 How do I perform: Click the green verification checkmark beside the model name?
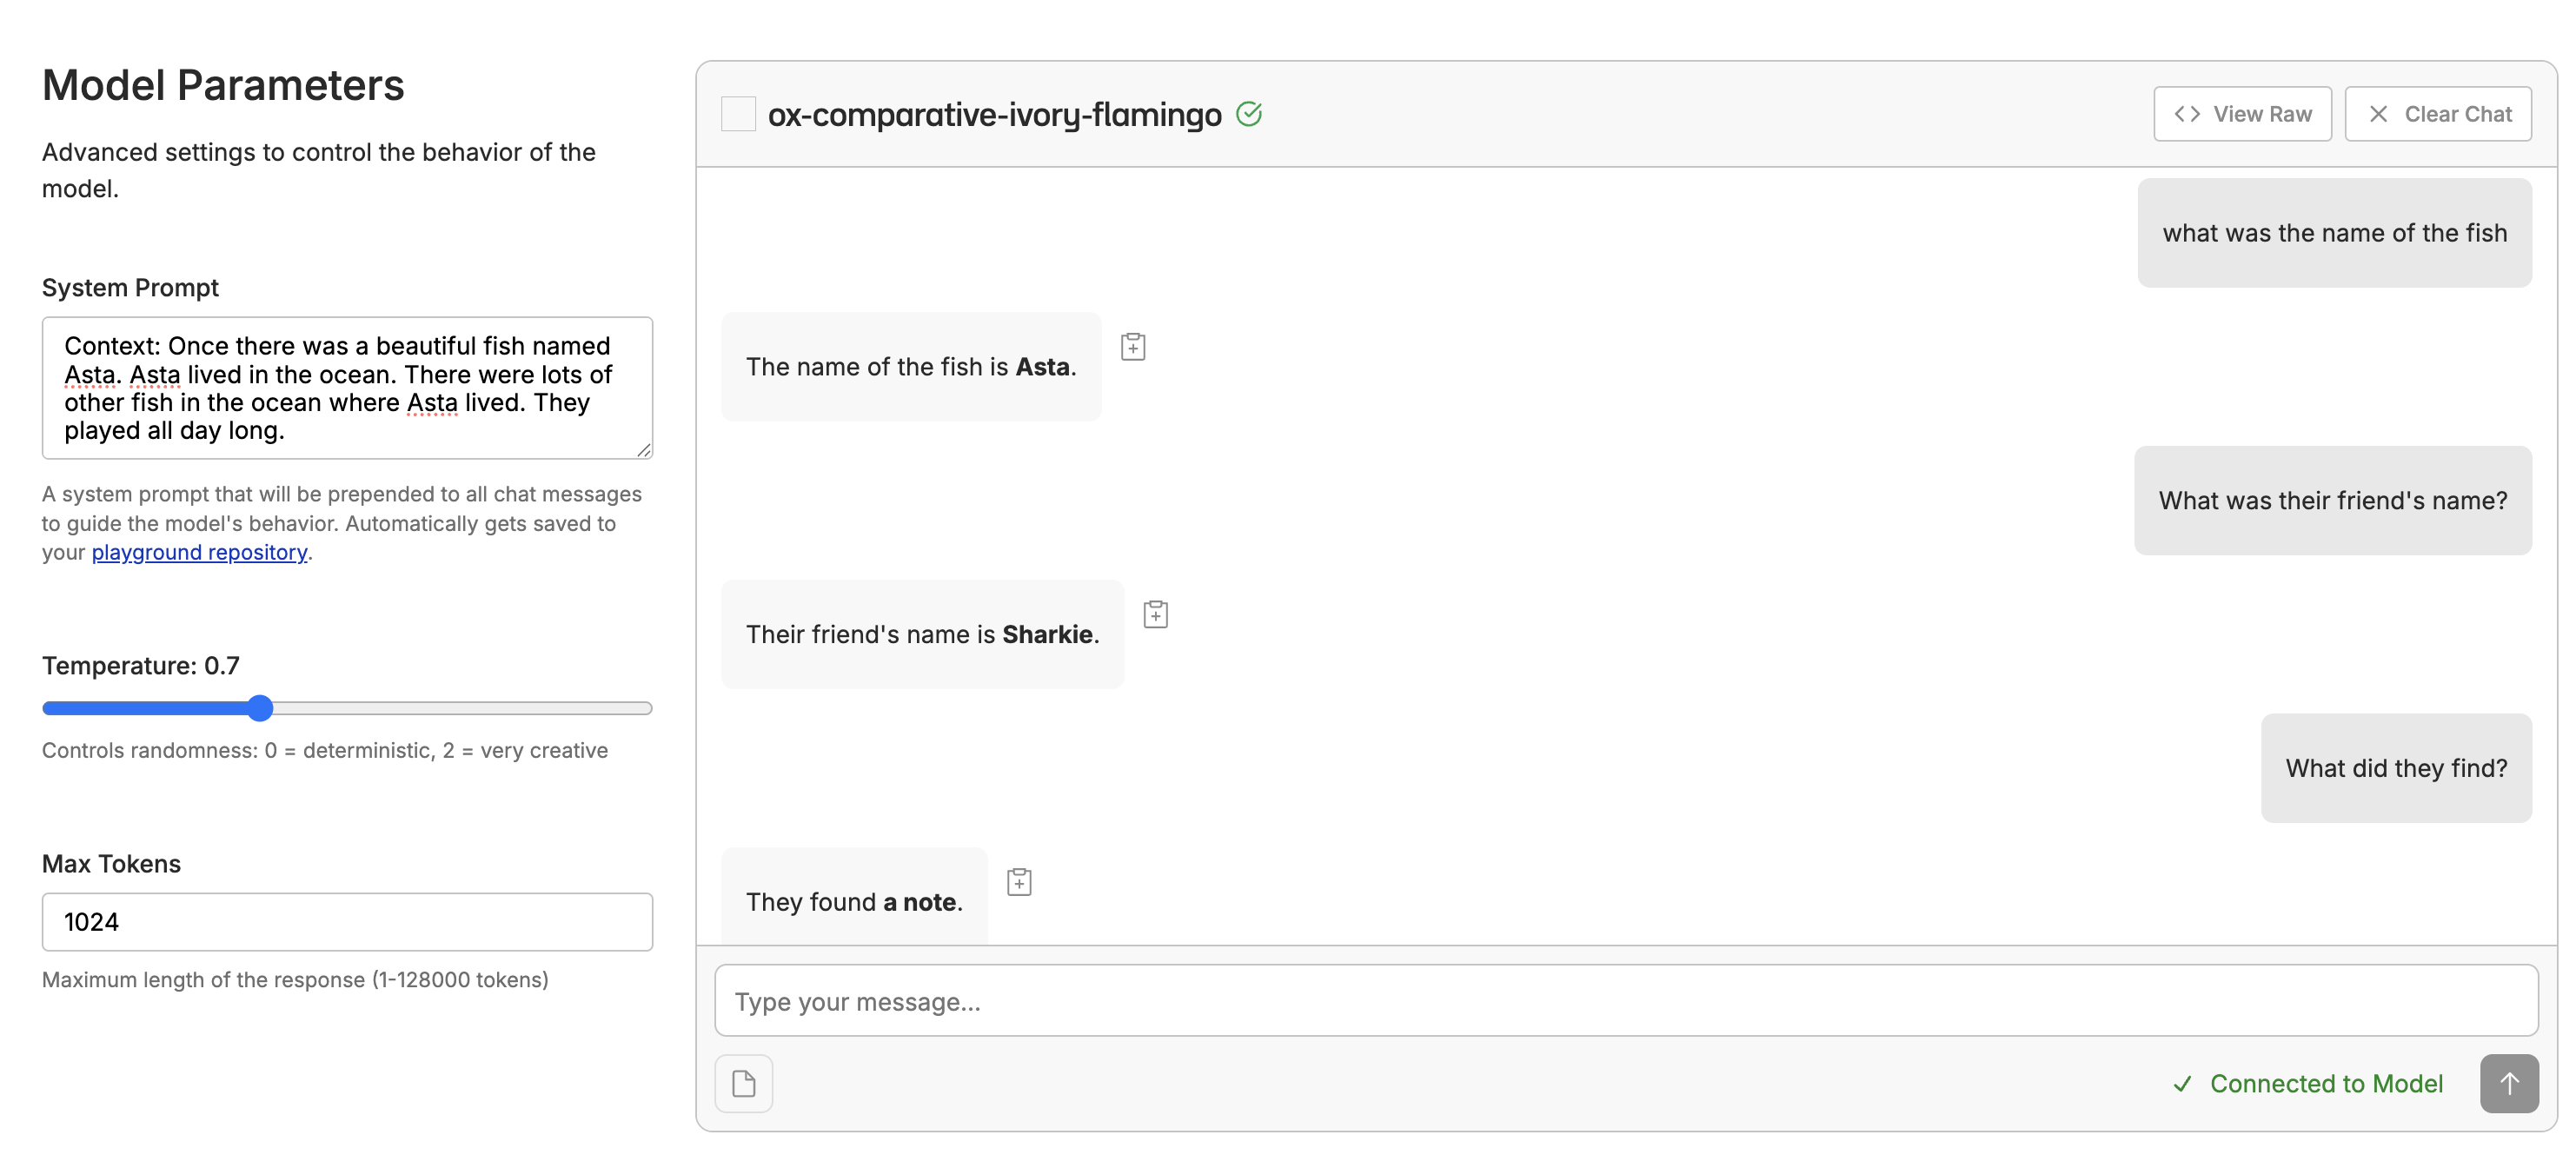click(1250, 113)
